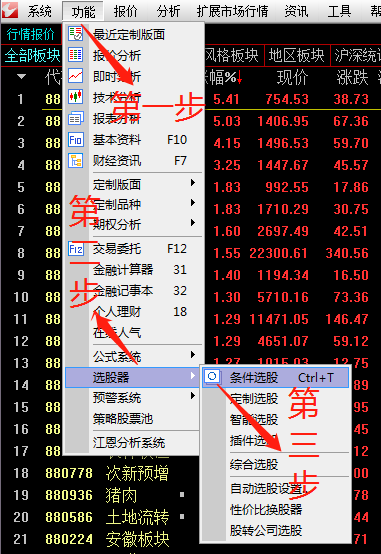Select the 猪肉 row name
The image size is (381, 554).
point(121,495)
